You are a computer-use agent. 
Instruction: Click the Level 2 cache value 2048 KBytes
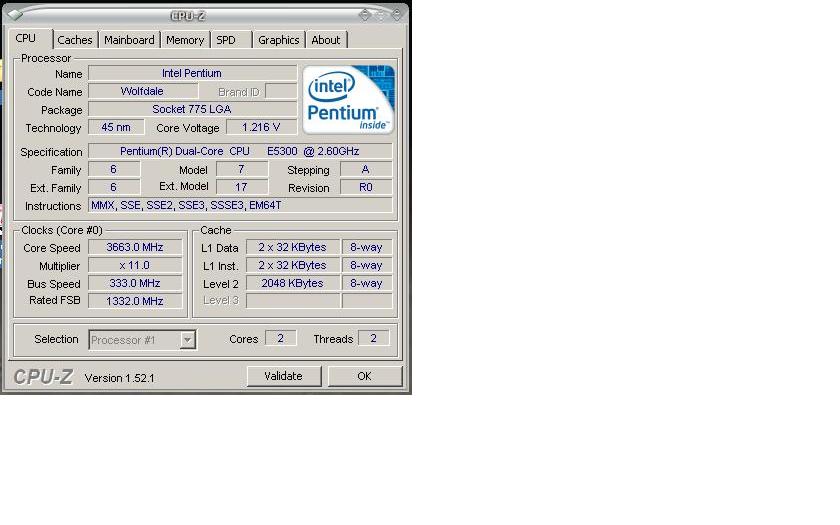292,283
